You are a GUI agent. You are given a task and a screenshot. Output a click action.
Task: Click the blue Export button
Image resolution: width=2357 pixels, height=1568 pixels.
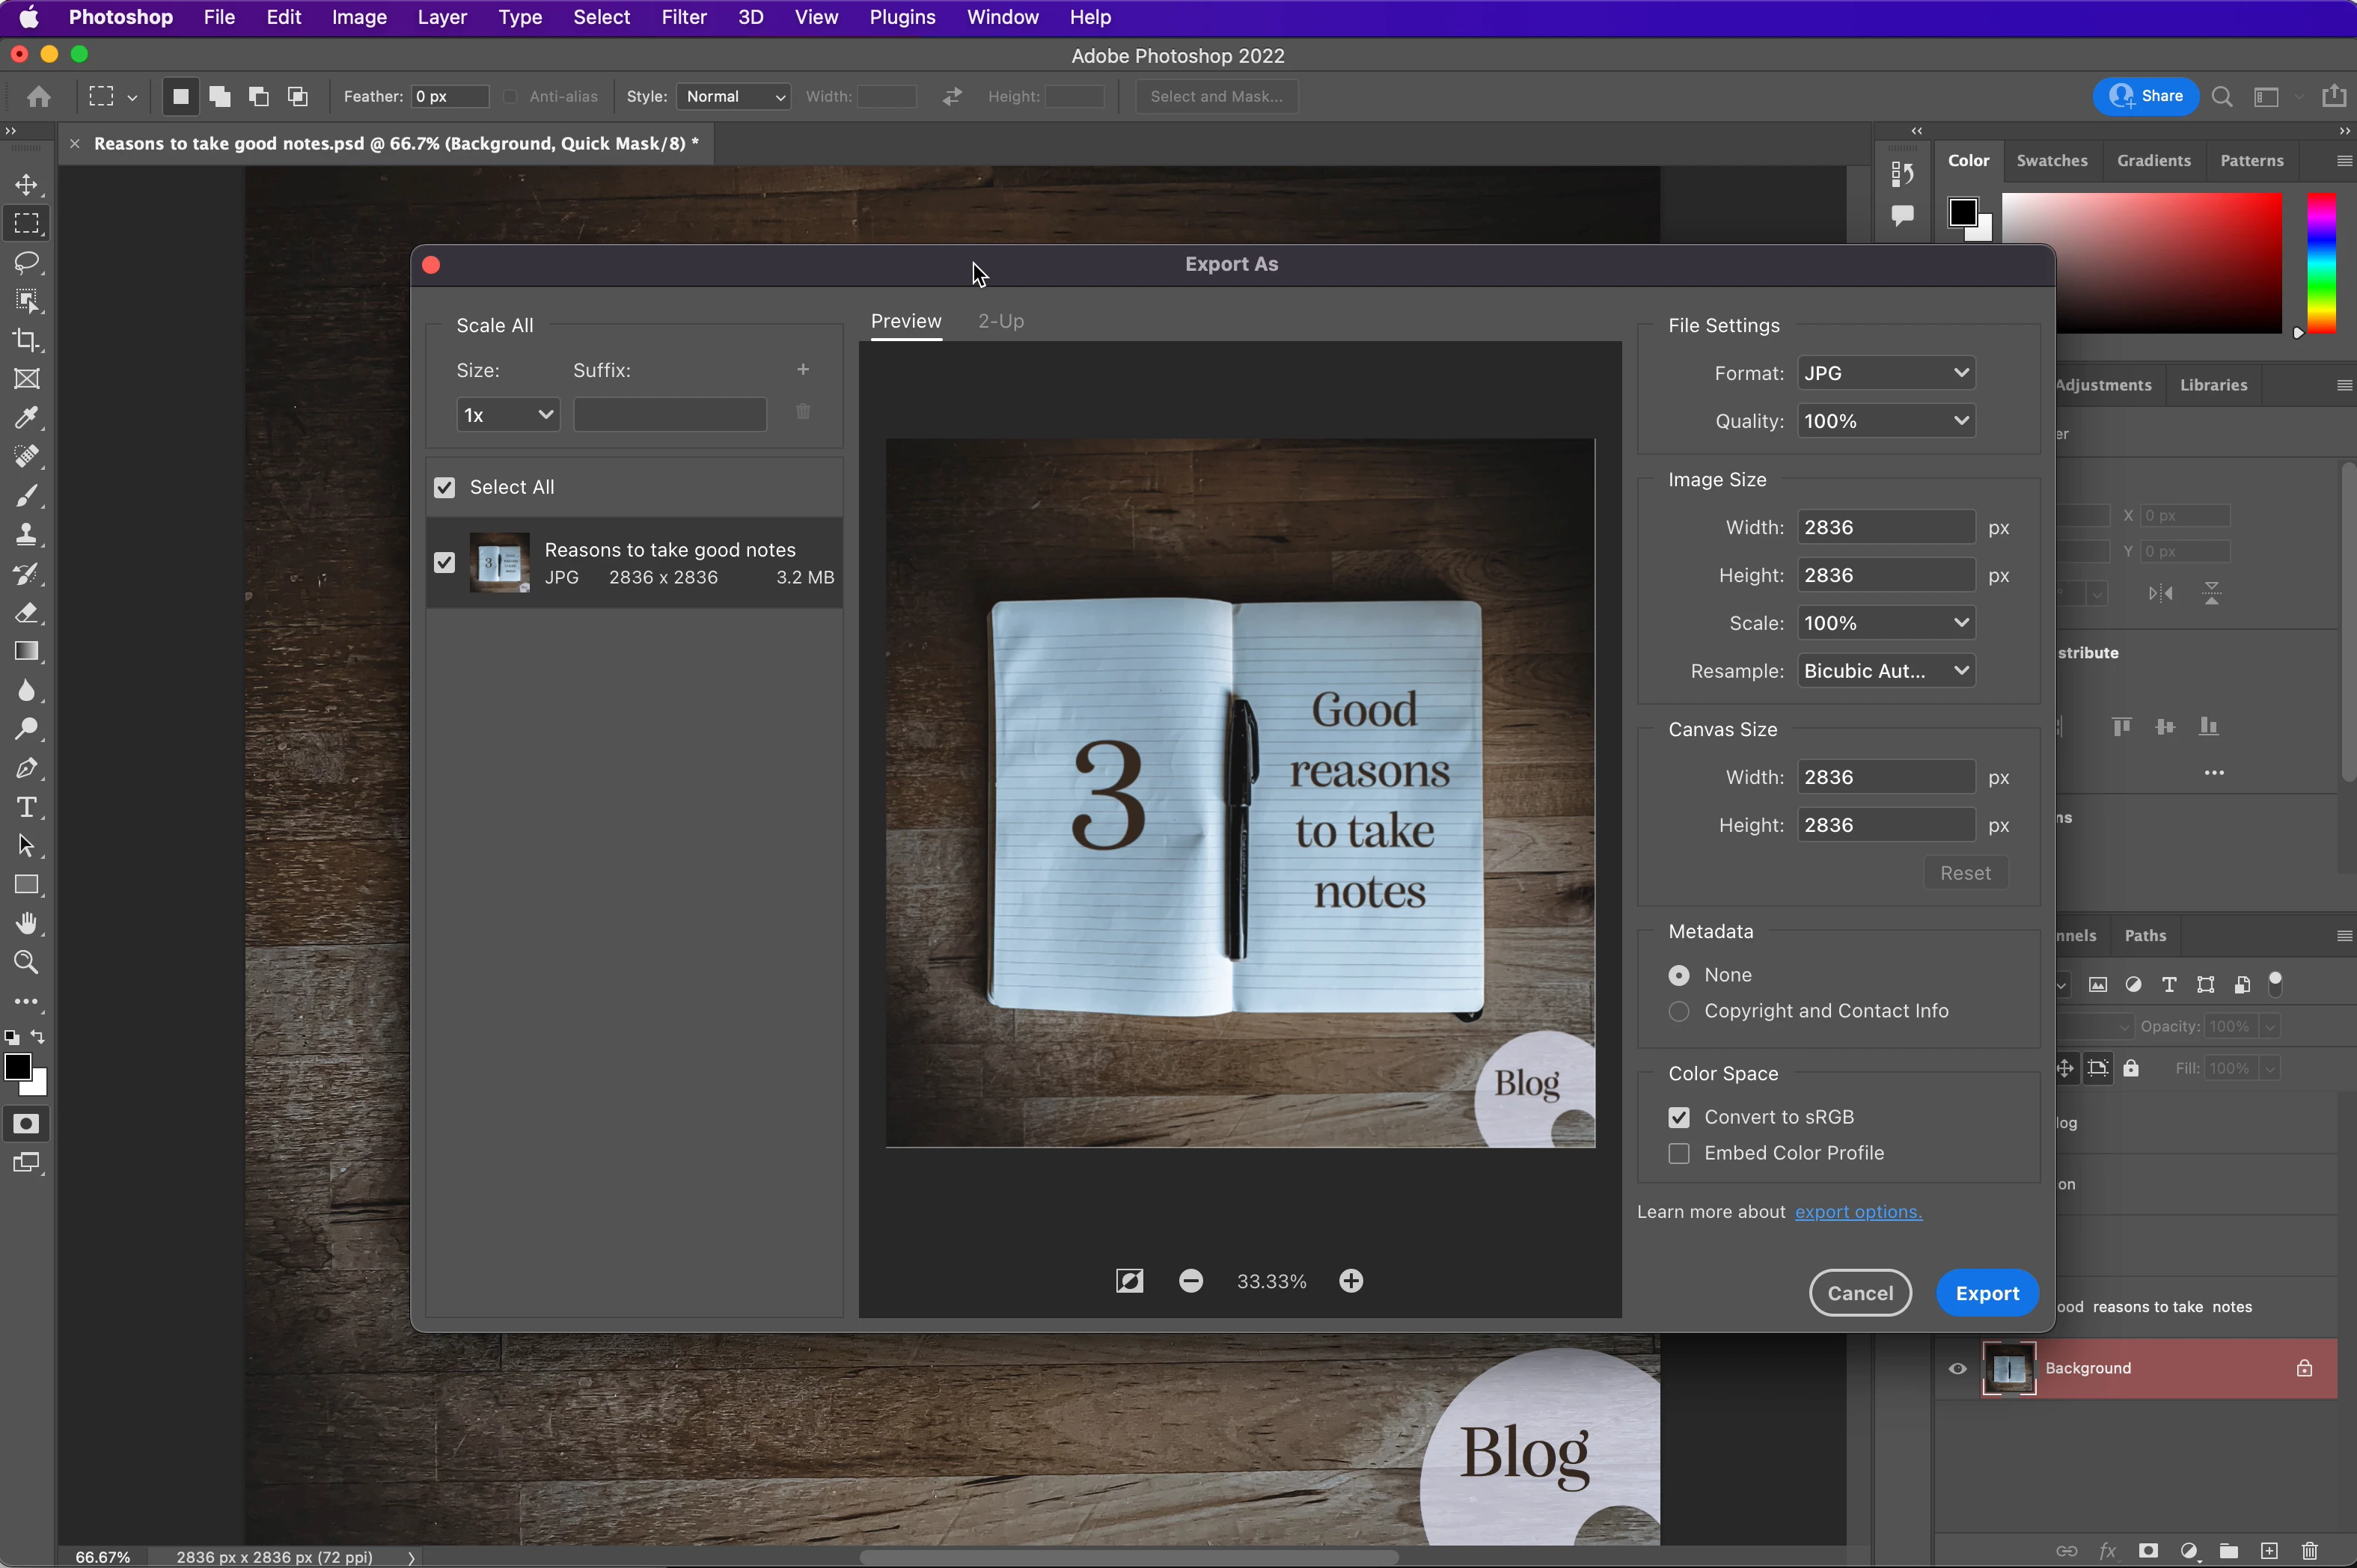click(1986, 1293)
